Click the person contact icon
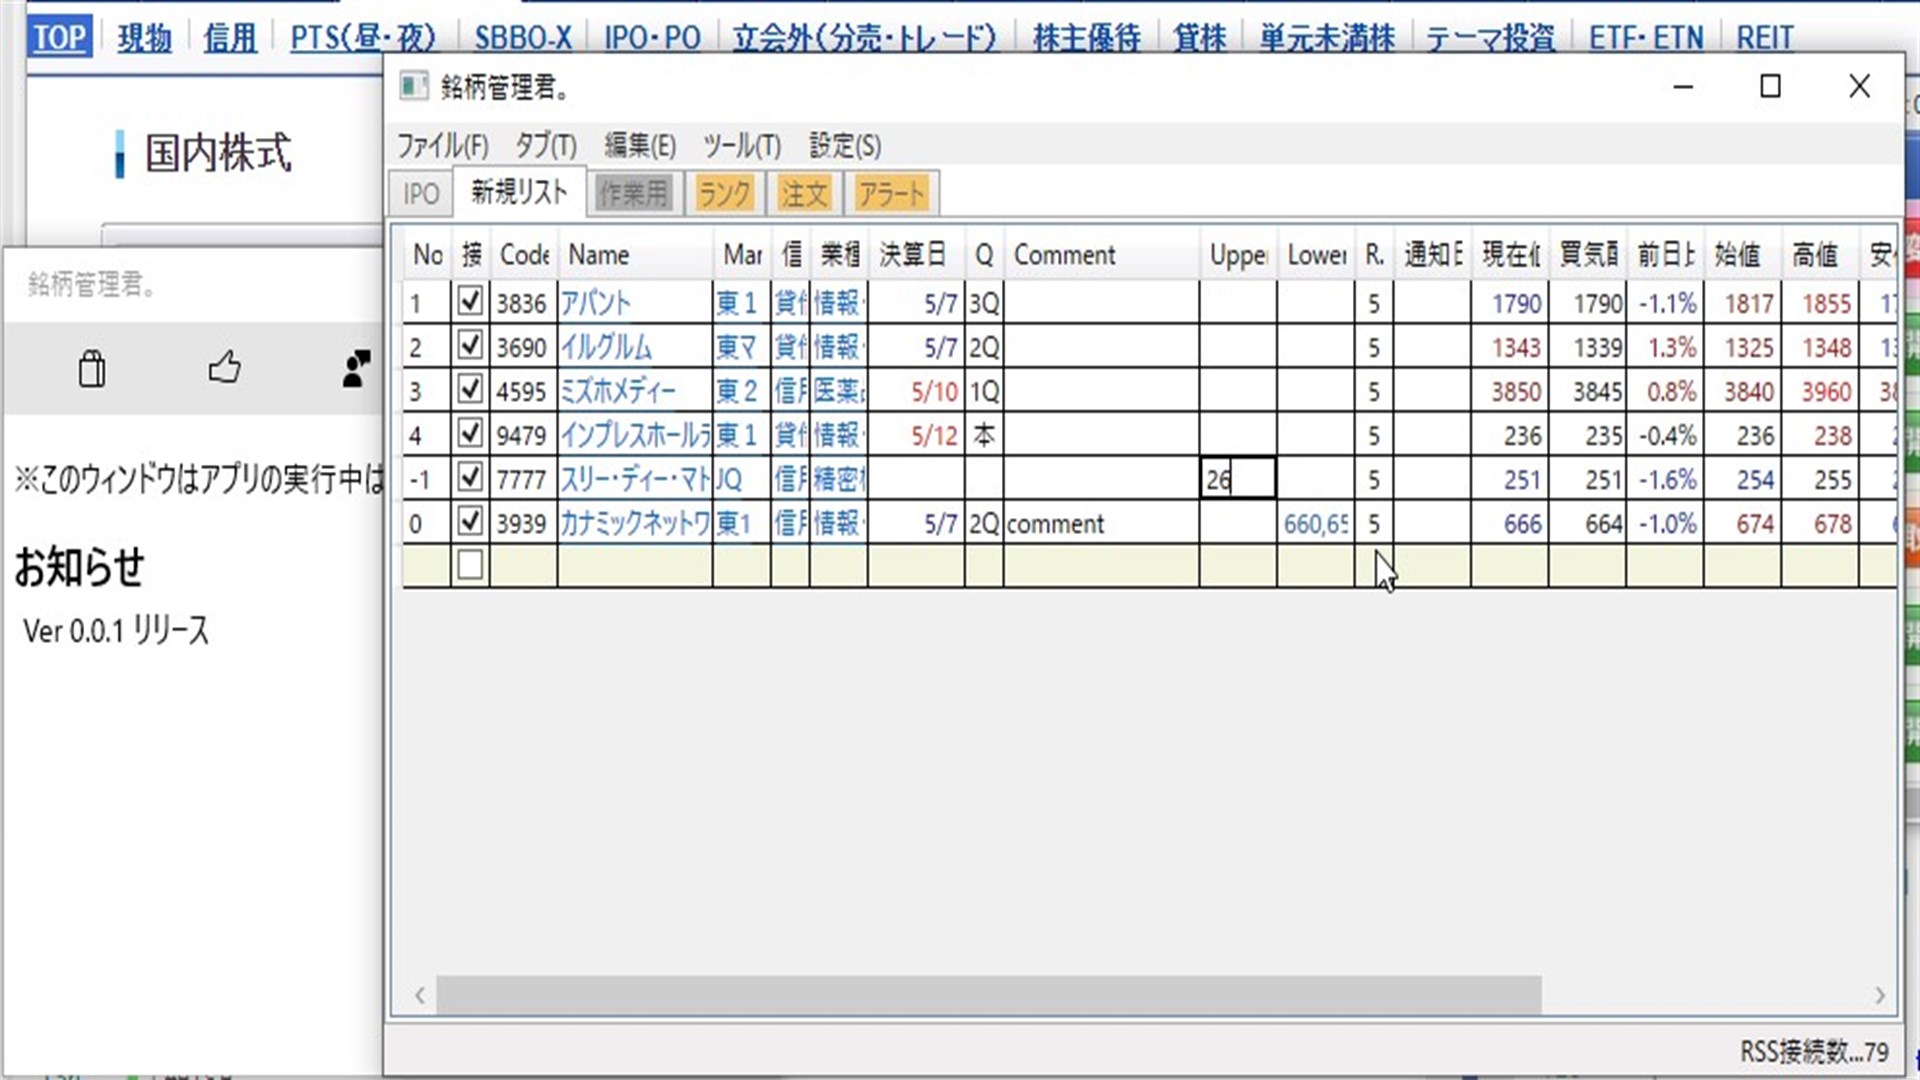This screenshot has width=1920, height=1080. (356, 368)
